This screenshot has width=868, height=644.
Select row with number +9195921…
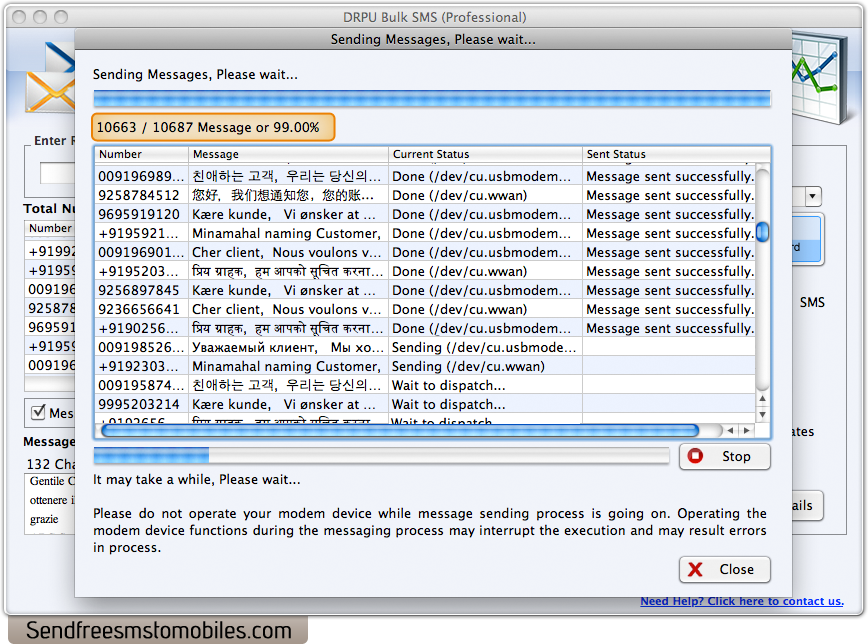pos(425,234)
